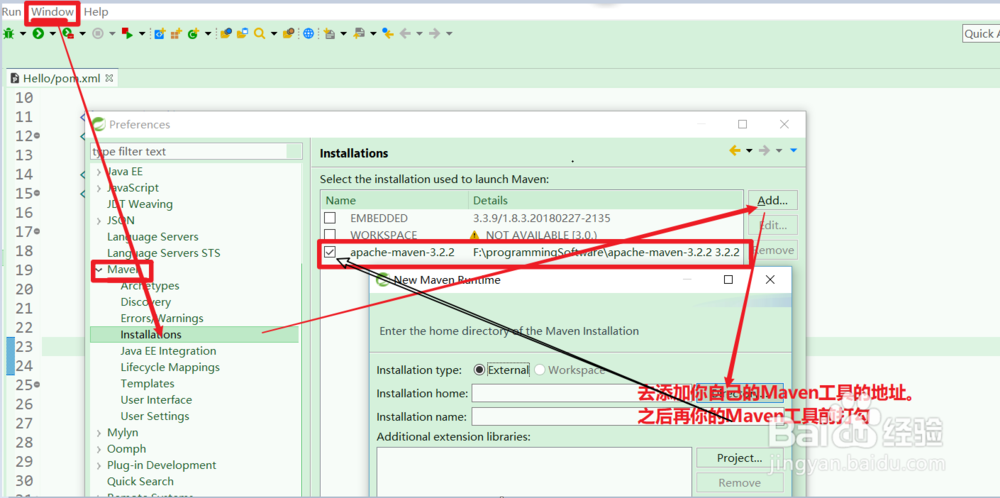
Task: Expand the JavaScript tree node
Action: [99, 188]
